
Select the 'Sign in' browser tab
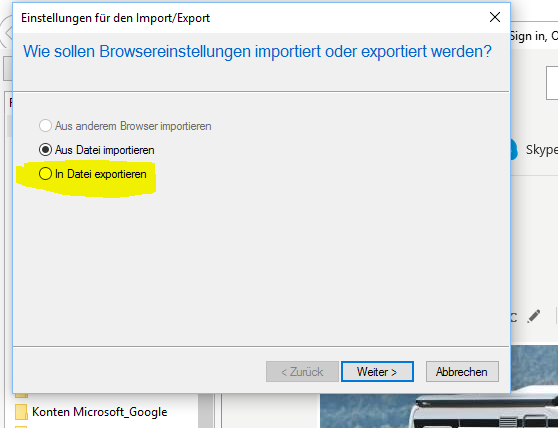534,36
